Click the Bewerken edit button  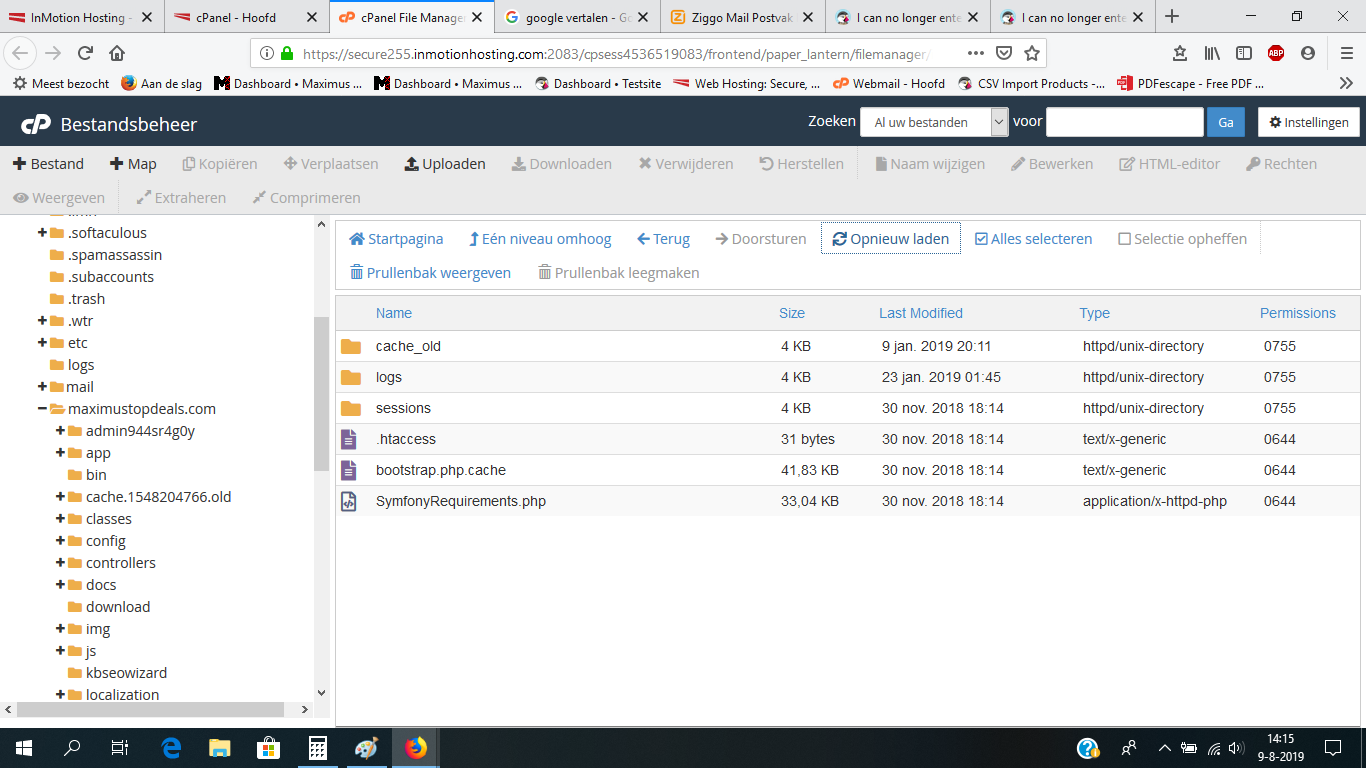1052,164
